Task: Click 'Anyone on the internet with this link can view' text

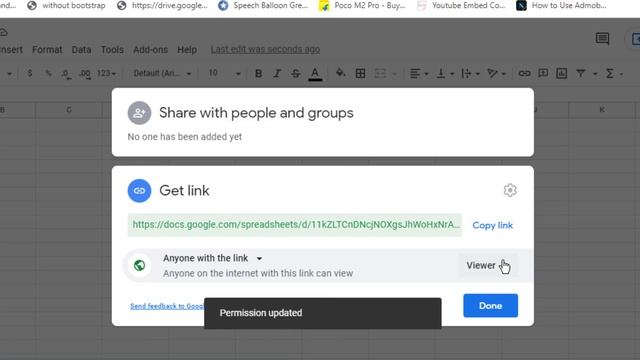Action: click(x=258, y=273)
